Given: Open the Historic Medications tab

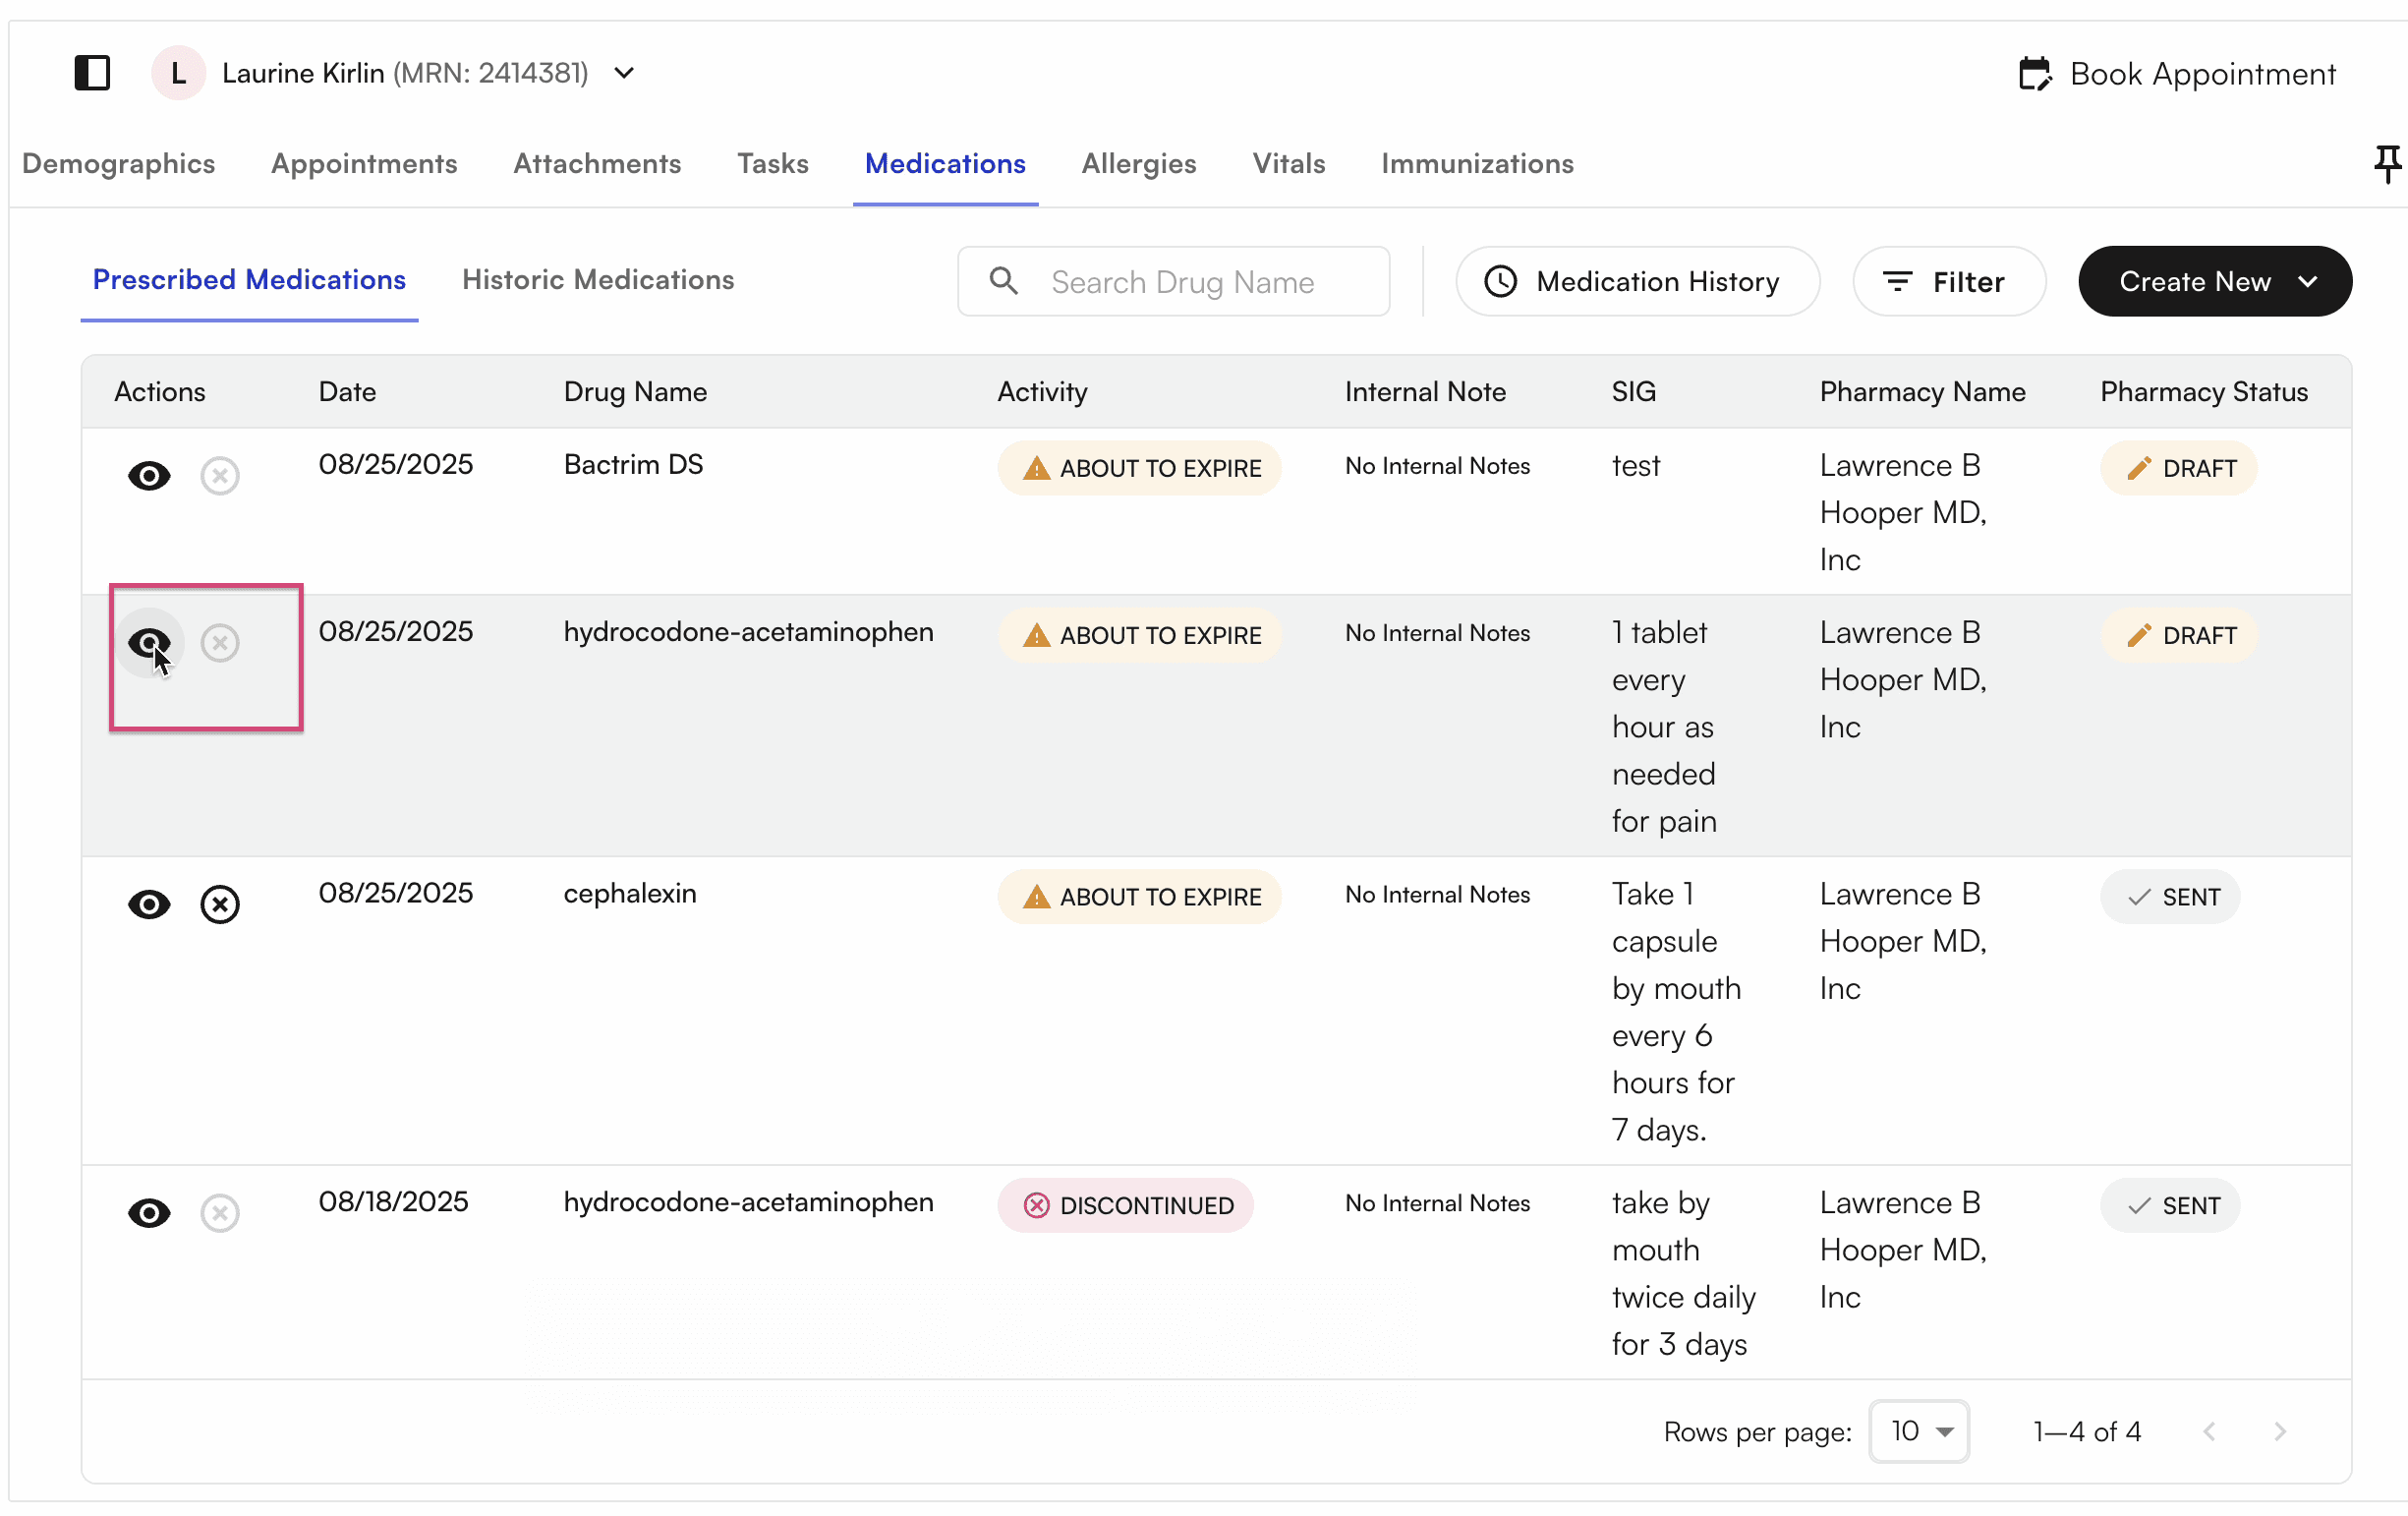Looking at the screenshot, I should point(597,279).
